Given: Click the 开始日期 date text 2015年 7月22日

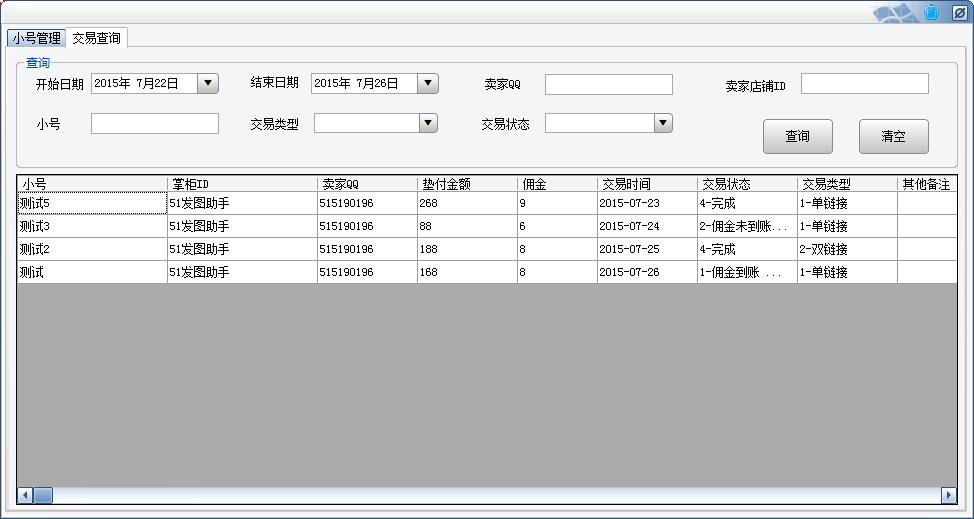Looking at the screenshot, I should coord(136,83).
